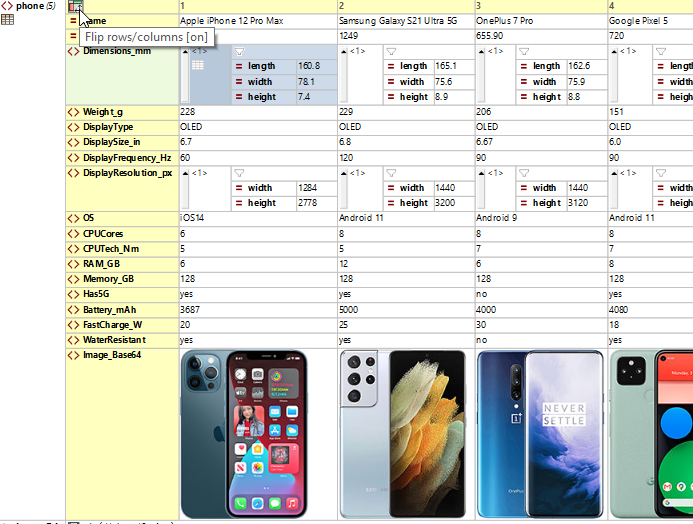Select the Battery_mAh row header
Image resolution: width=693 pixels, height=524 pixels.
(112, 310)
